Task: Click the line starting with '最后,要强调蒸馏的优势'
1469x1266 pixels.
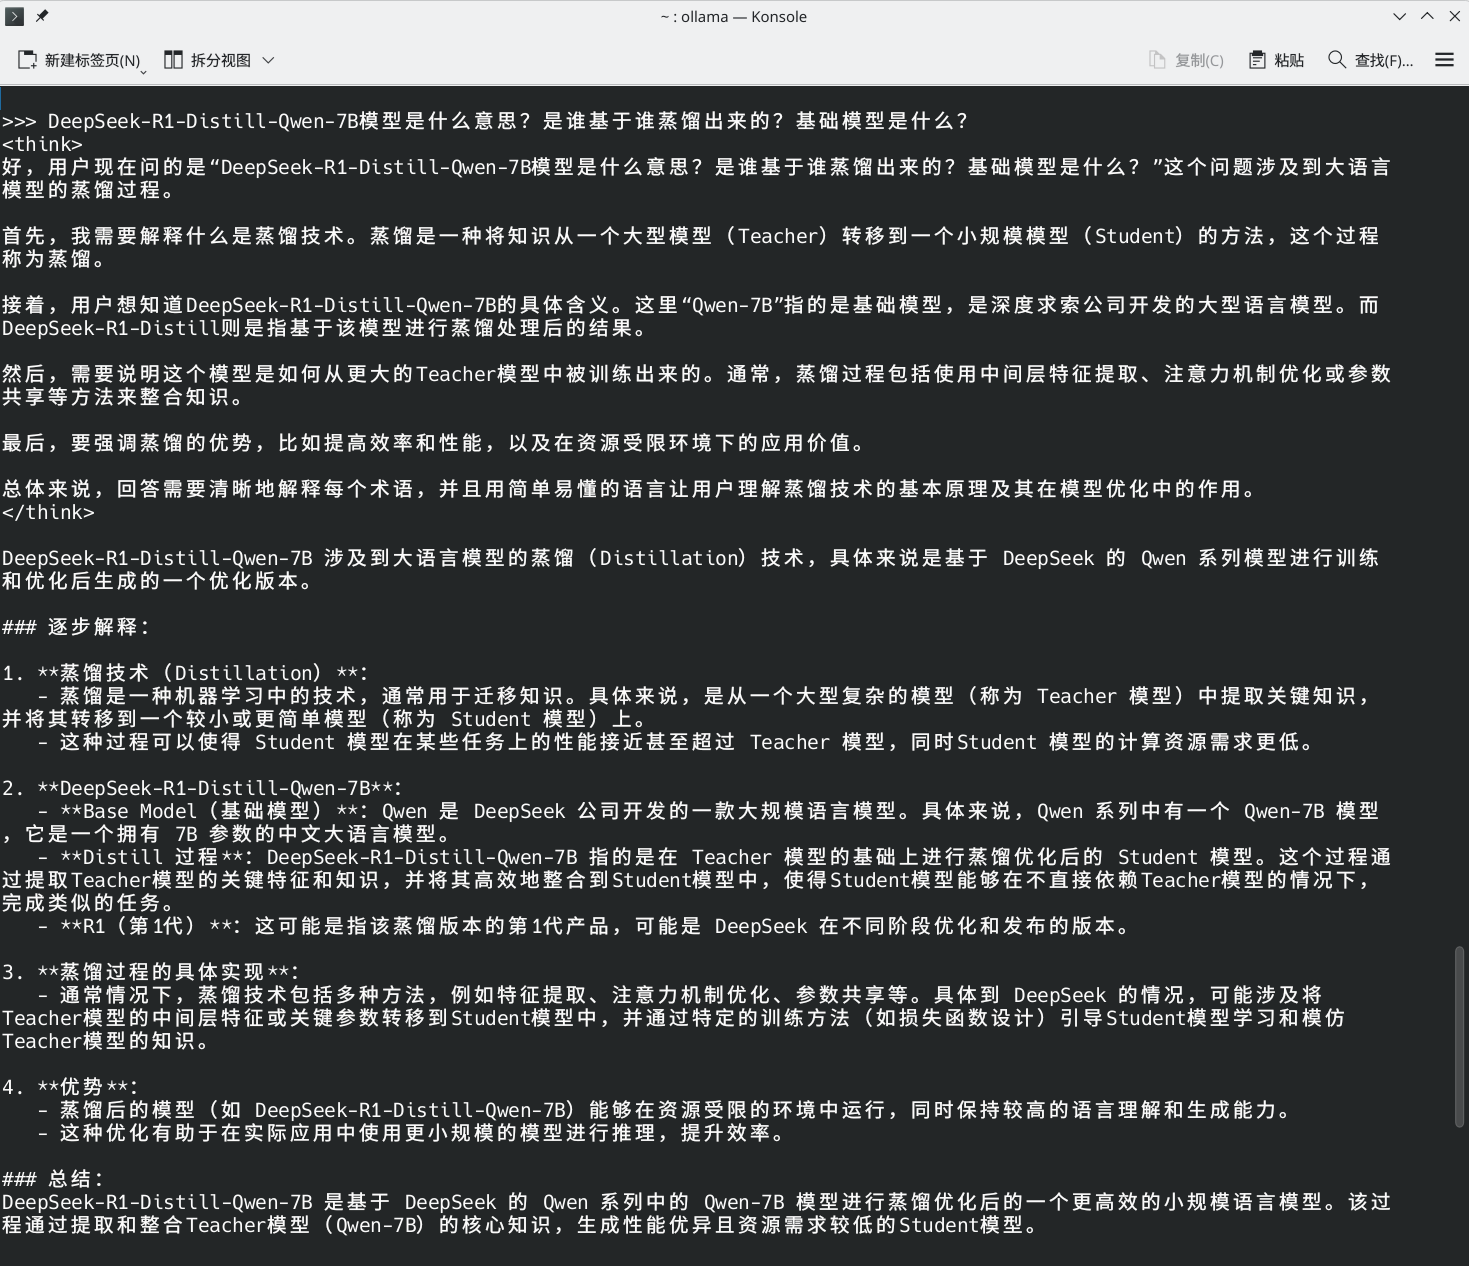Action: [434, 443]
